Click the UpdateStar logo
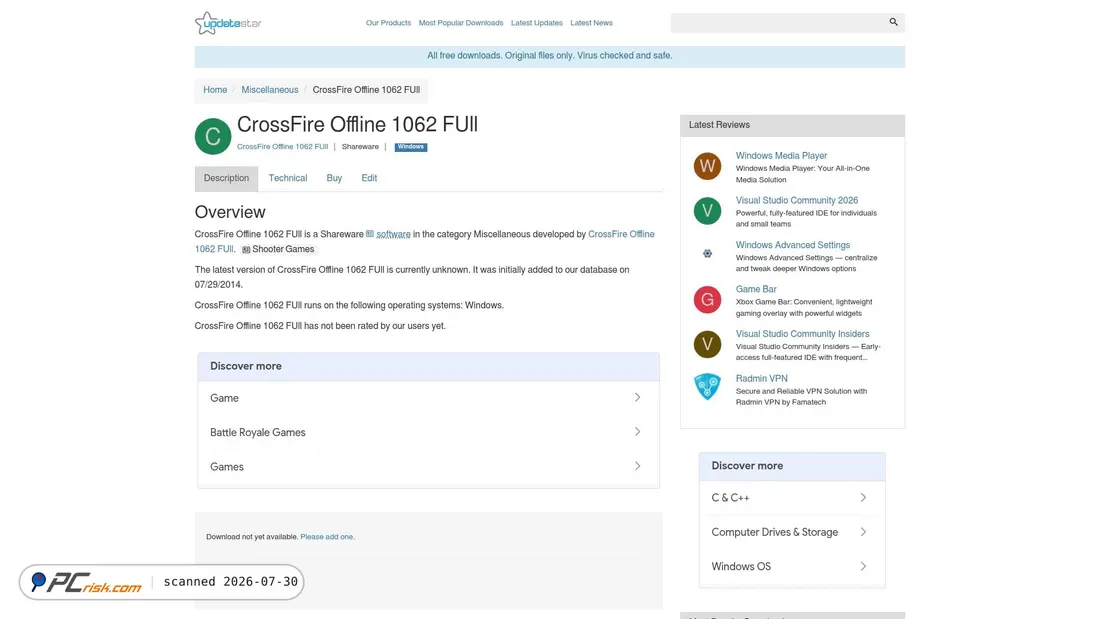Image resolution: width=1100 pixels, height=619 pixels. [x=228, y=23]
